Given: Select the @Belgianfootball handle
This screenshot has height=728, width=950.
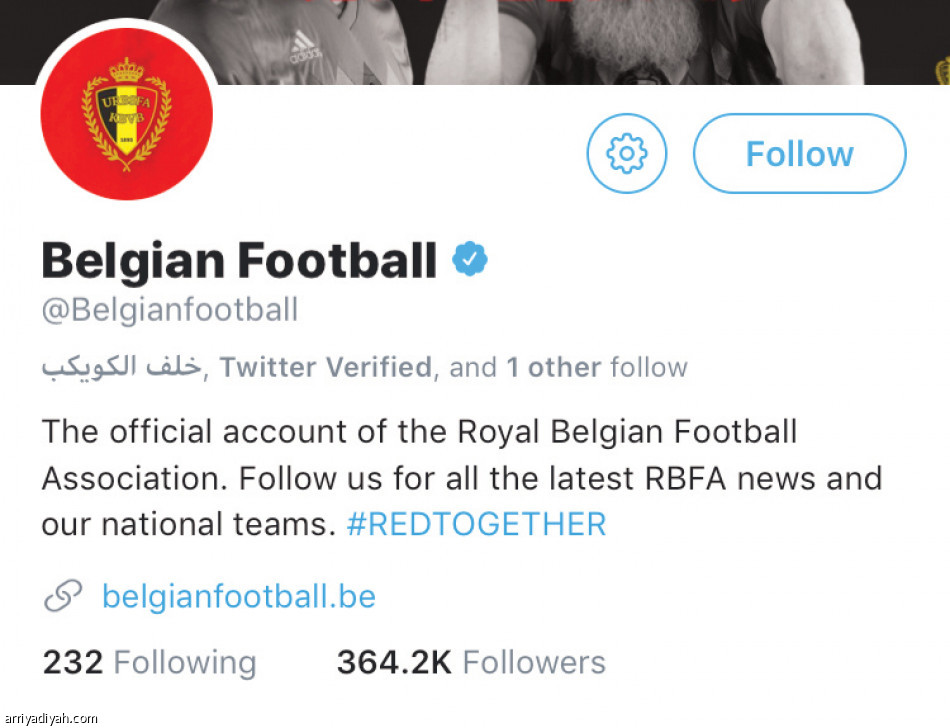Looking at the screenshot, I should pyautogui.click(x=170, y=309).
